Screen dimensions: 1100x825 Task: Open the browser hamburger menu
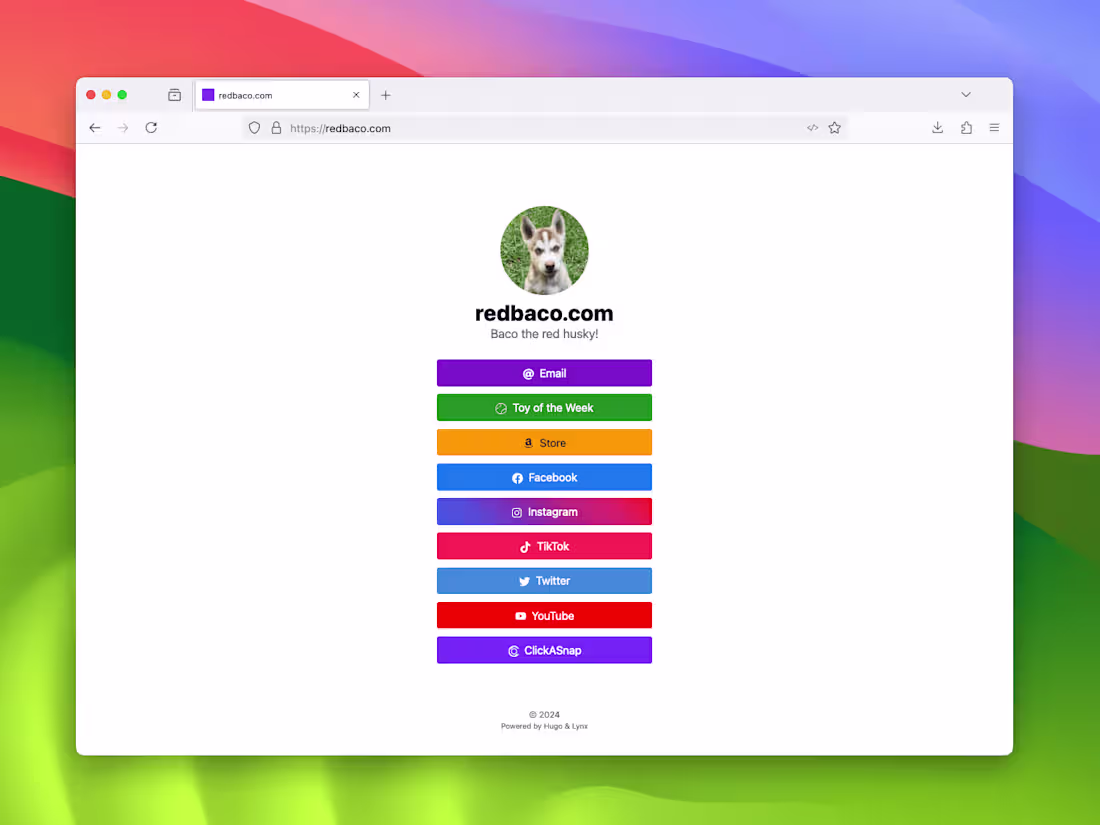coord(994,128)
